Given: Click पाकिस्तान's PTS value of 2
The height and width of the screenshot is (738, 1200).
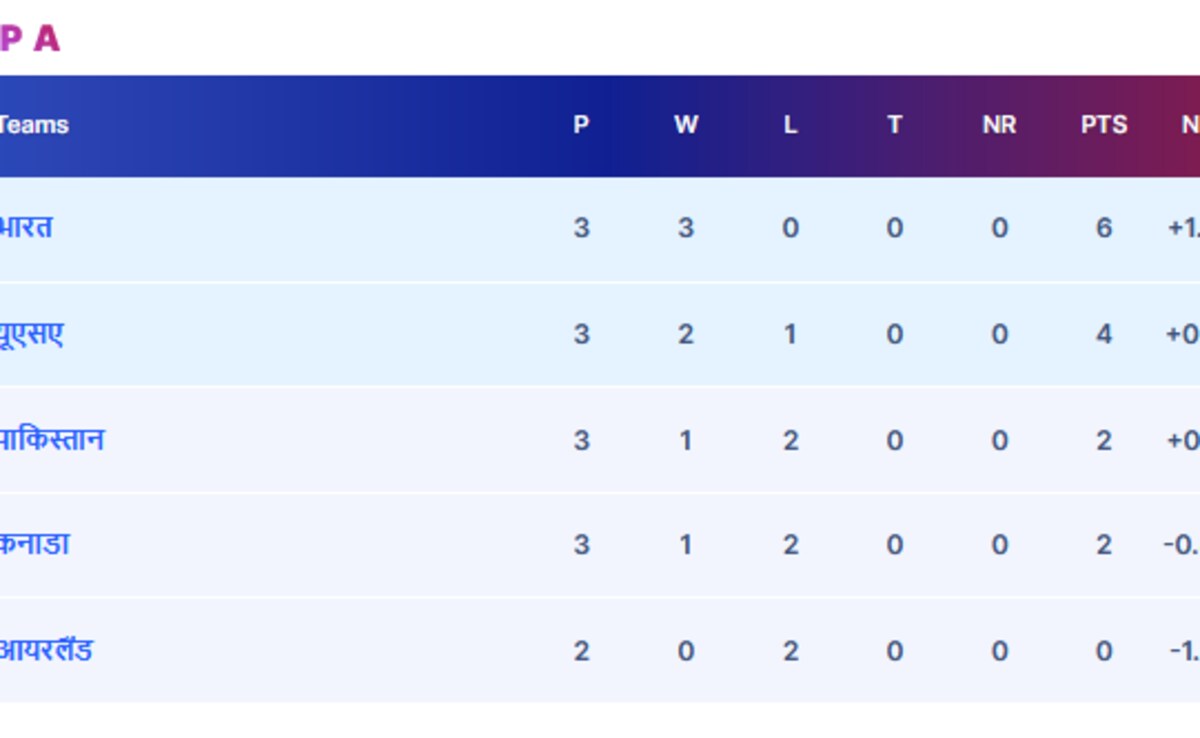Looking at the screenshot, I should coord(1104,440).
